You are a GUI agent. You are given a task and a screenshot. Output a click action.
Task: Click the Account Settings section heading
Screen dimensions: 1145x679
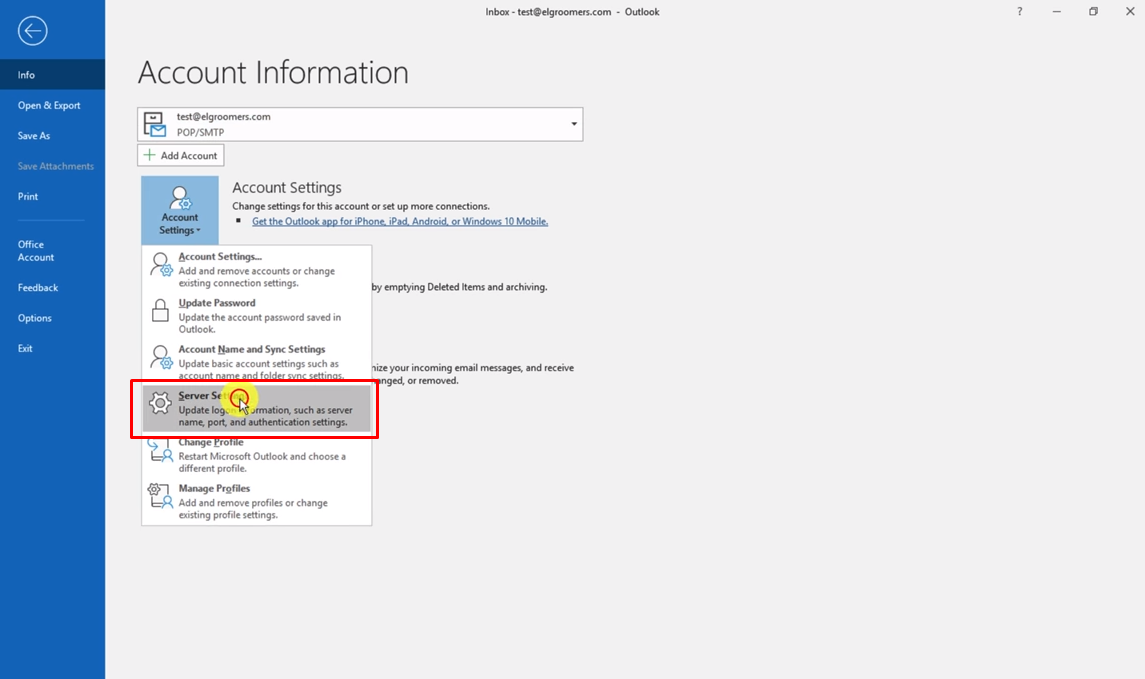(286, 188)
